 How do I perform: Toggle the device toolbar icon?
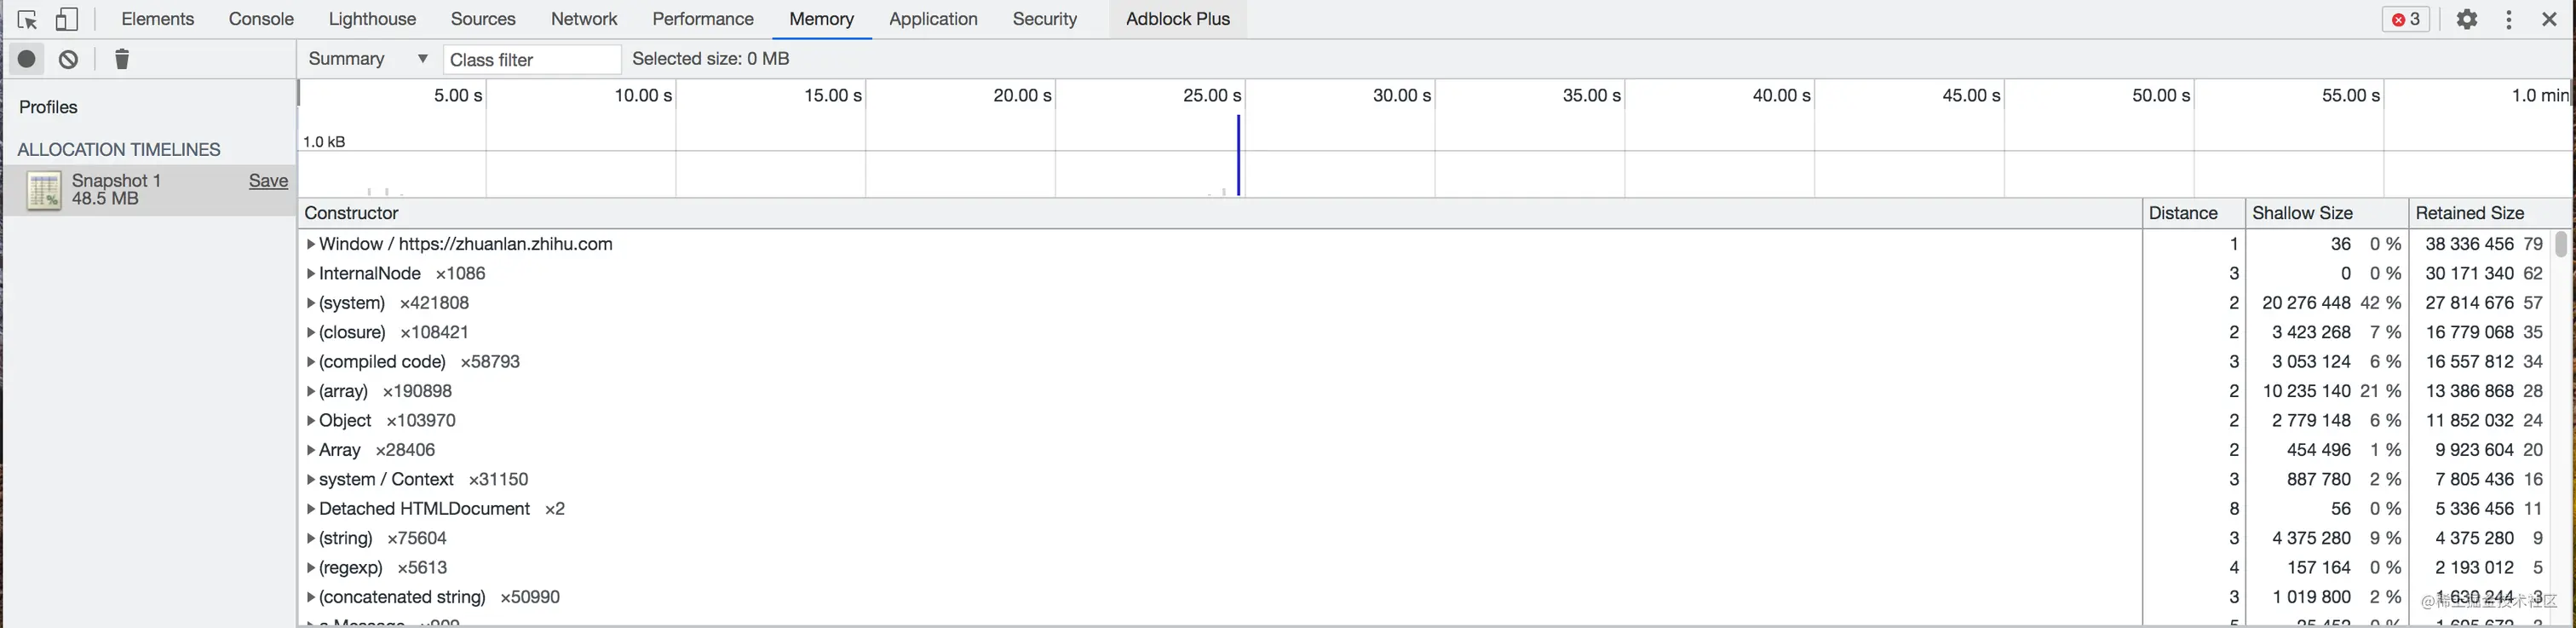tap(66, 20)
